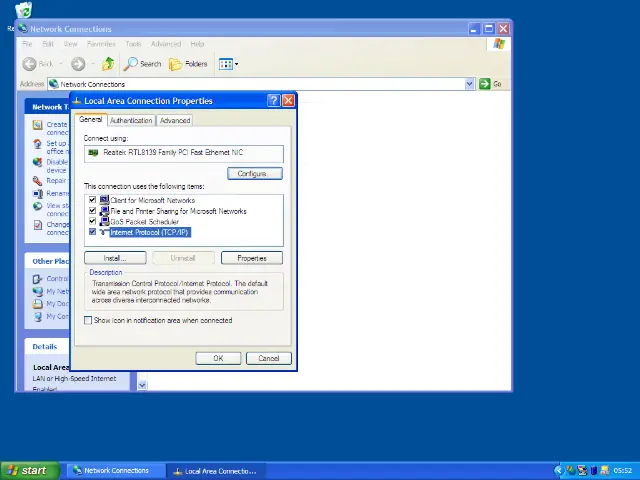The width and height of the screenshot is (640, 480).
Task: Click the green Go arrow button
Action: 485,84
